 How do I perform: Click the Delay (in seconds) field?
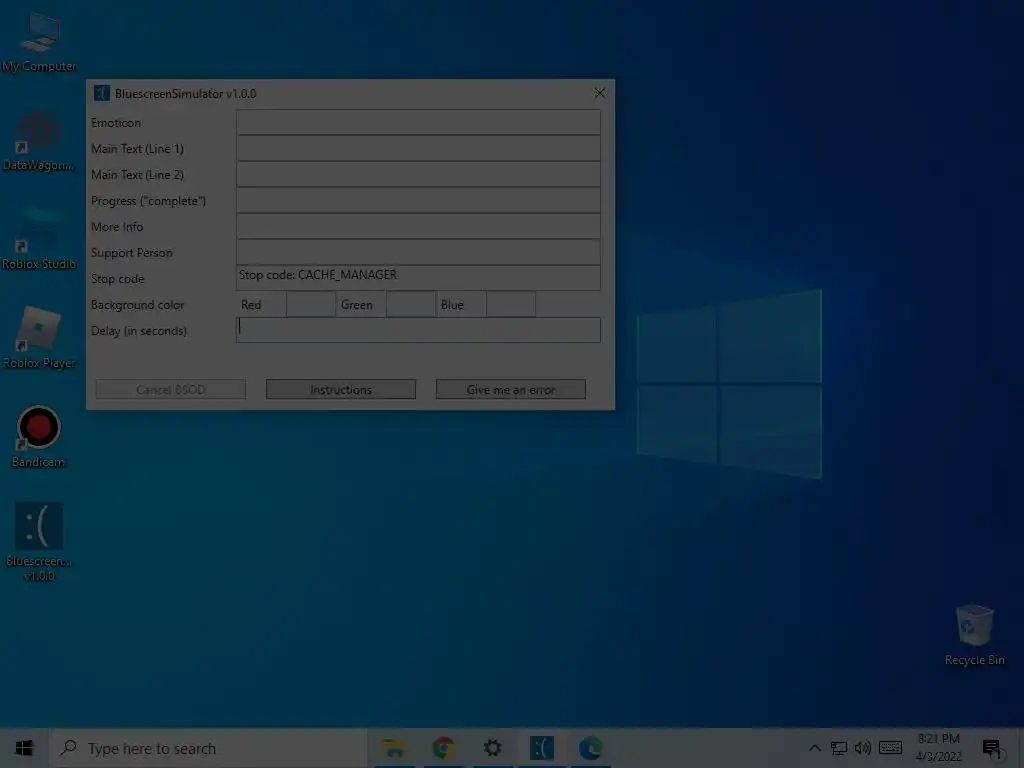[418, 330]
